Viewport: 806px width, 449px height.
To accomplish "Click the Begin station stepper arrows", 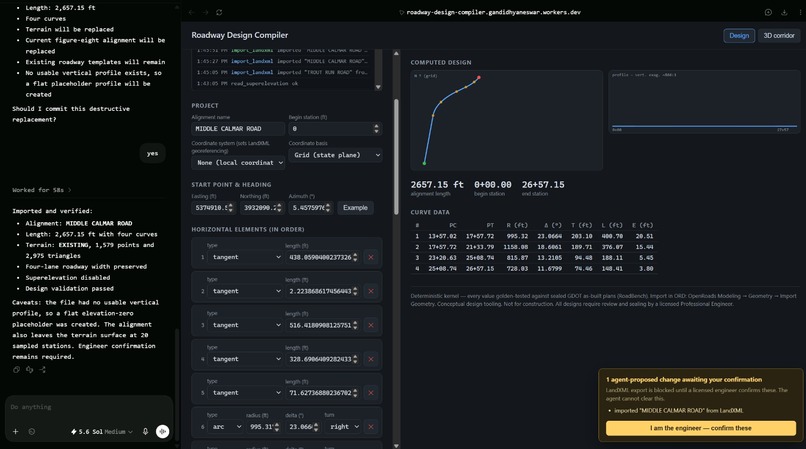I will [x=376, y=129].
